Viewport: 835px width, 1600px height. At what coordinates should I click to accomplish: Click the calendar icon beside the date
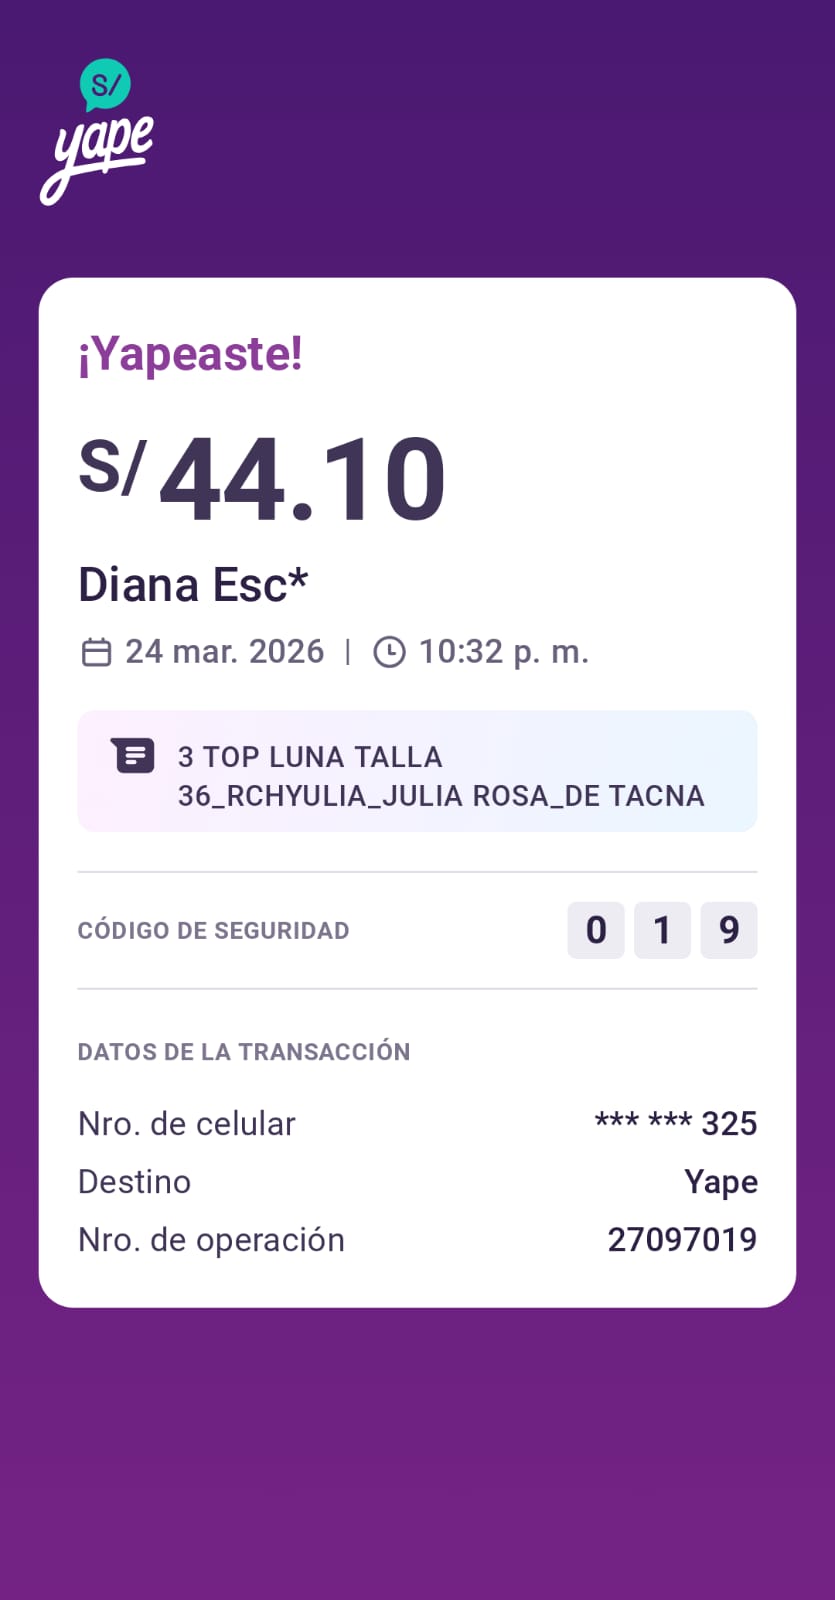(96, 652)
